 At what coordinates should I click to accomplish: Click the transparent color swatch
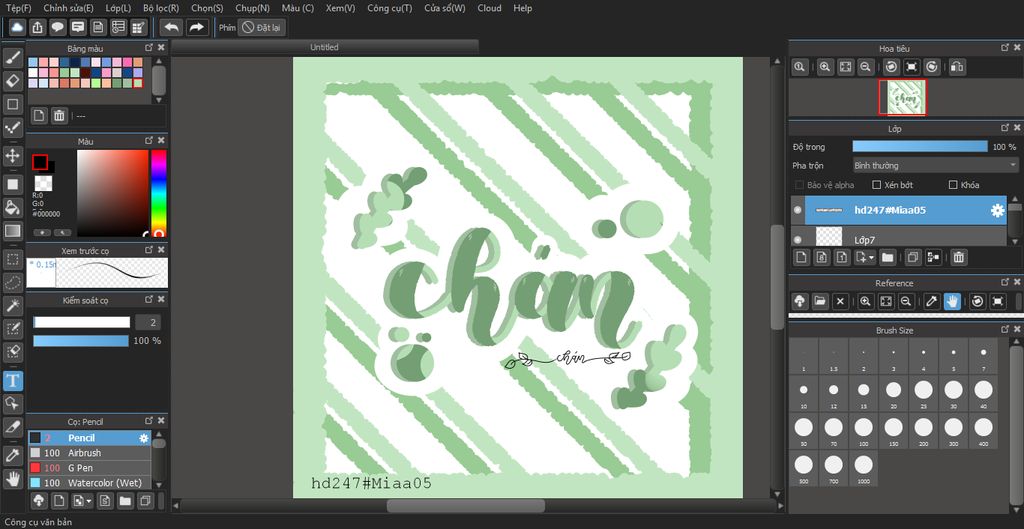(44, 183)
